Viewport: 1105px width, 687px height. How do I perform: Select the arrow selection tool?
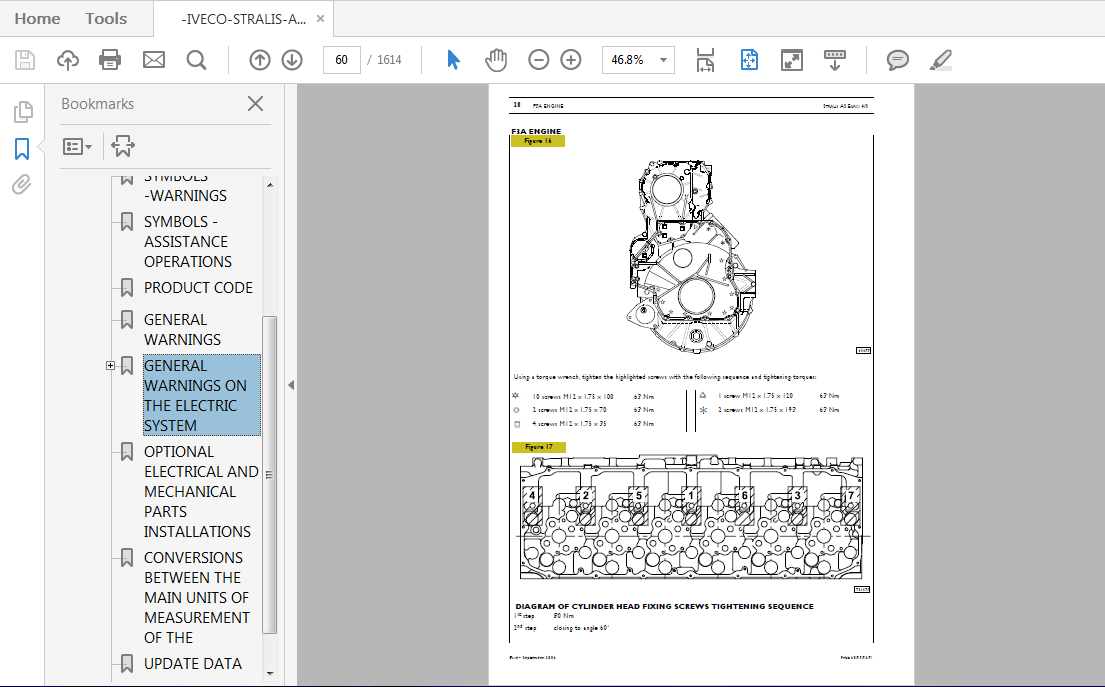coord(453,60)
